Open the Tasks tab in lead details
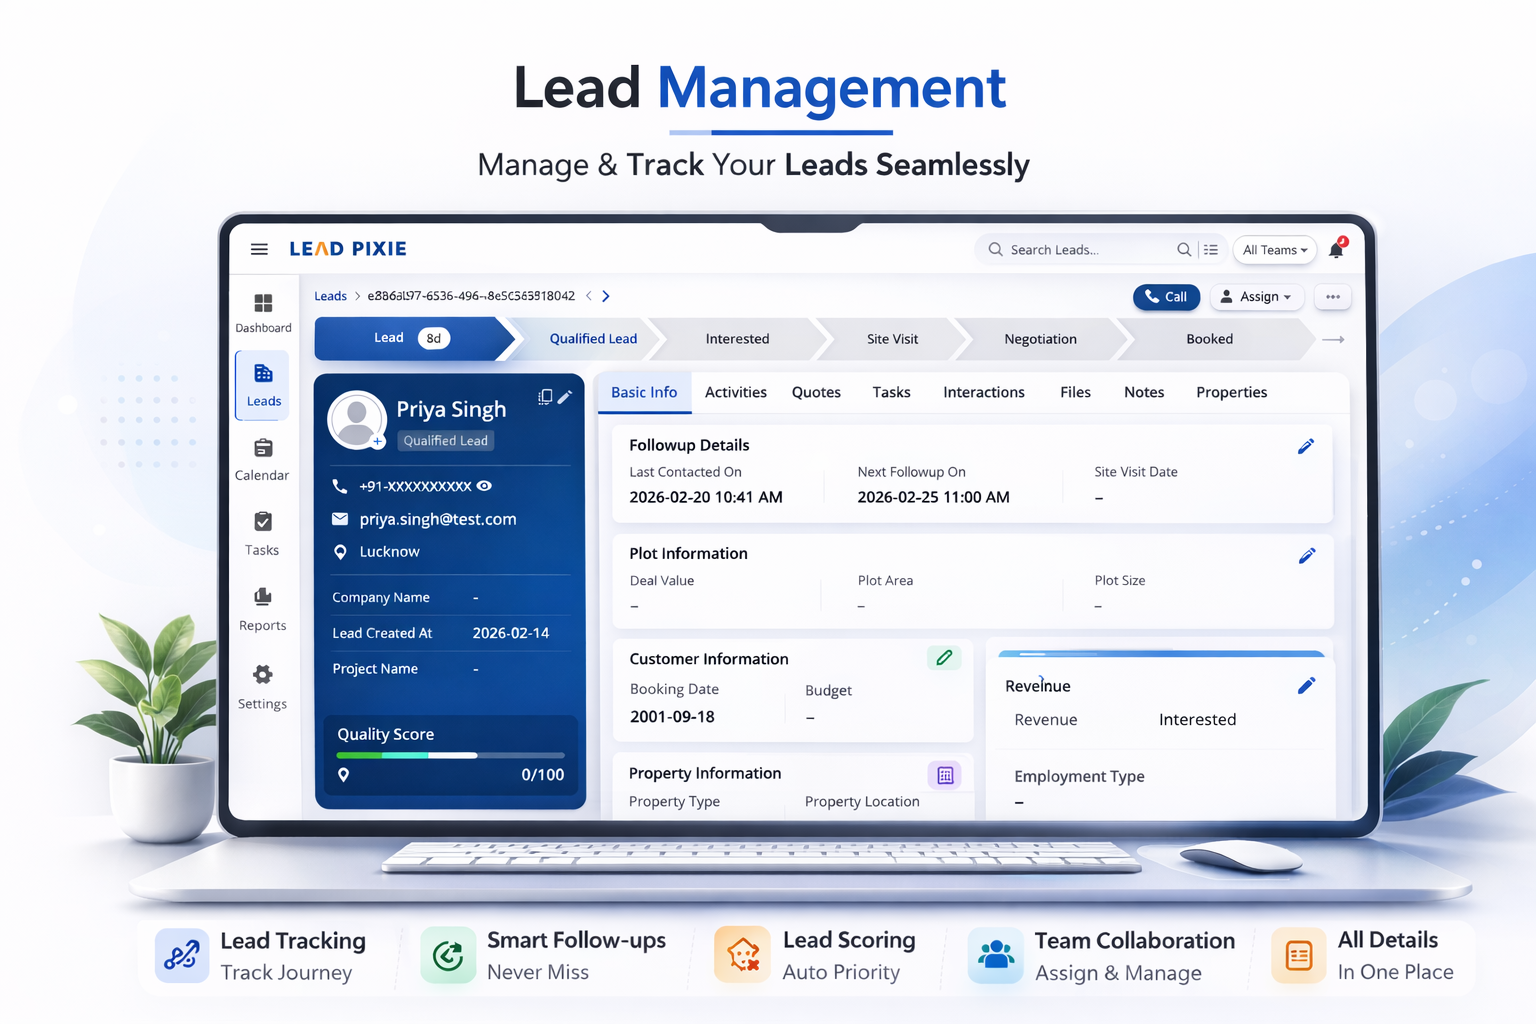The width and height of the screenshot is (1536, 1024). [891, 392]
